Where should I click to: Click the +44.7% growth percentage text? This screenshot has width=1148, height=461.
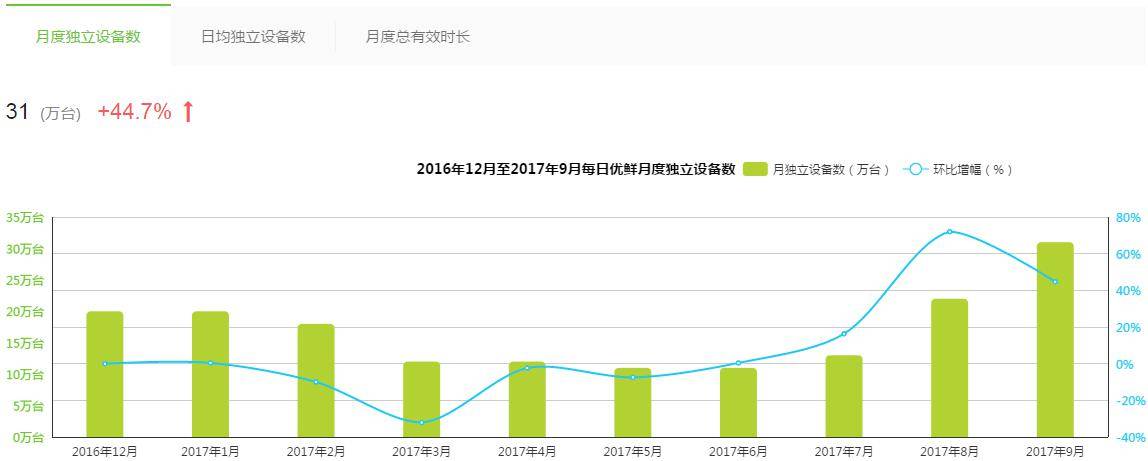point(134,112)
